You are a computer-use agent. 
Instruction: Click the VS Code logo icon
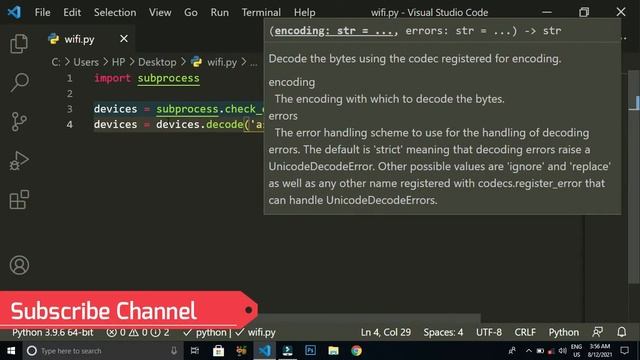(x=14, y=12)
